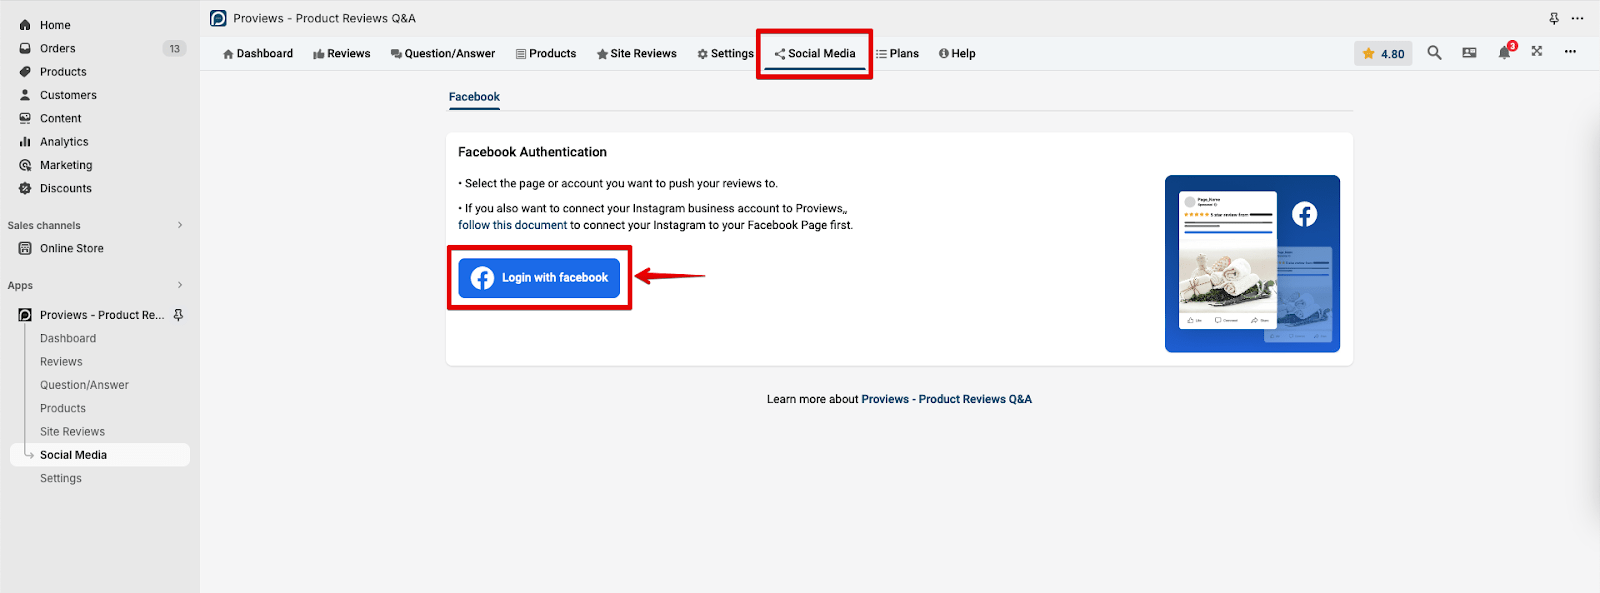Expand the Sales channels section
The width and height of the screenshot is (1600, 593).
180,225
